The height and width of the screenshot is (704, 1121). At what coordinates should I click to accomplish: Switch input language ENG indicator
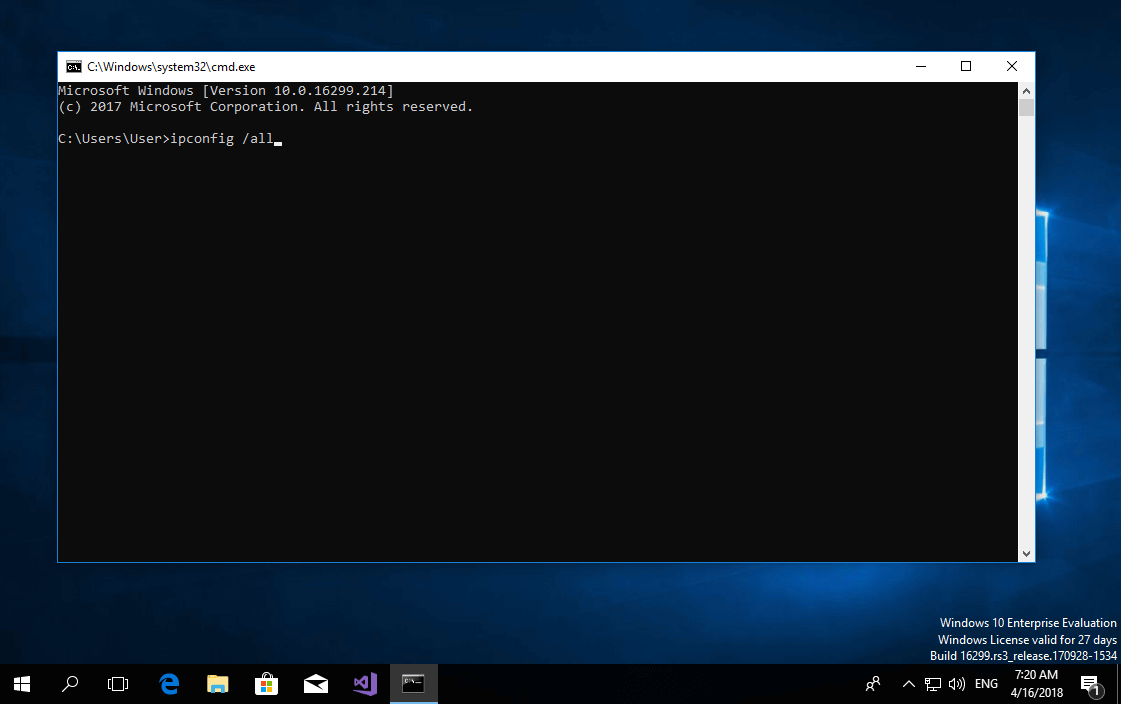(x=986, y=684)
